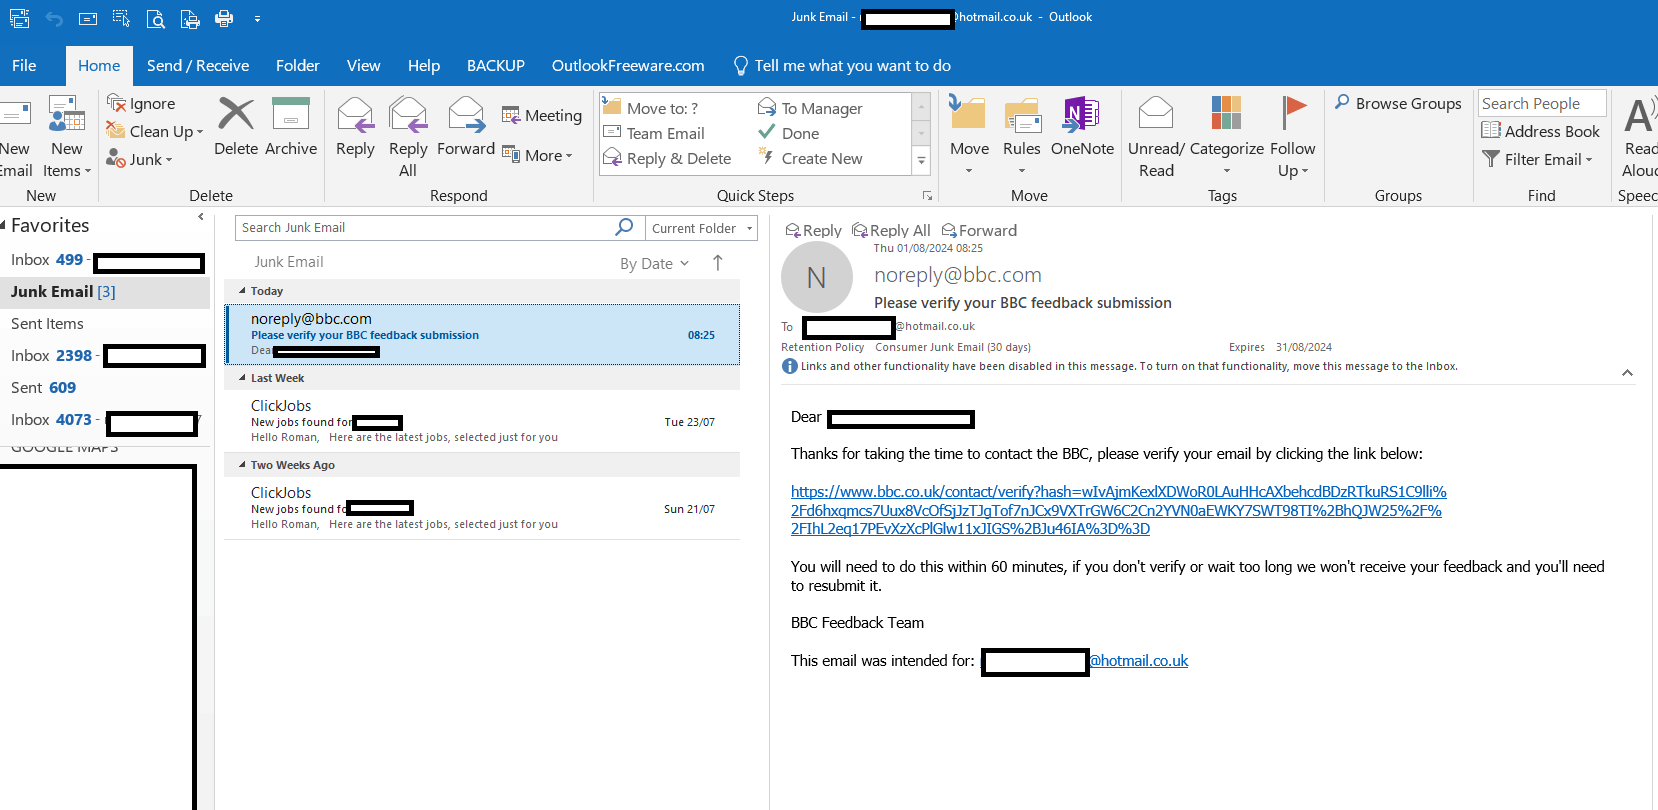1658x810 pixels.
Task: Open the ClickJobs email from Sun 21/07
Action: click(x=482, y=508)
